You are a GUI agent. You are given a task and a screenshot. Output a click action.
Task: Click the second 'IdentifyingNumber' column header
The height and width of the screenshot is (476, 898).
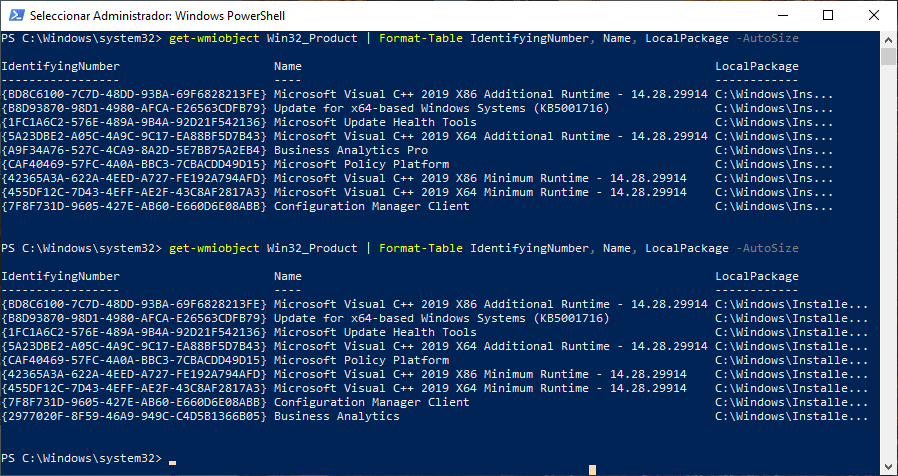[61, 277]
